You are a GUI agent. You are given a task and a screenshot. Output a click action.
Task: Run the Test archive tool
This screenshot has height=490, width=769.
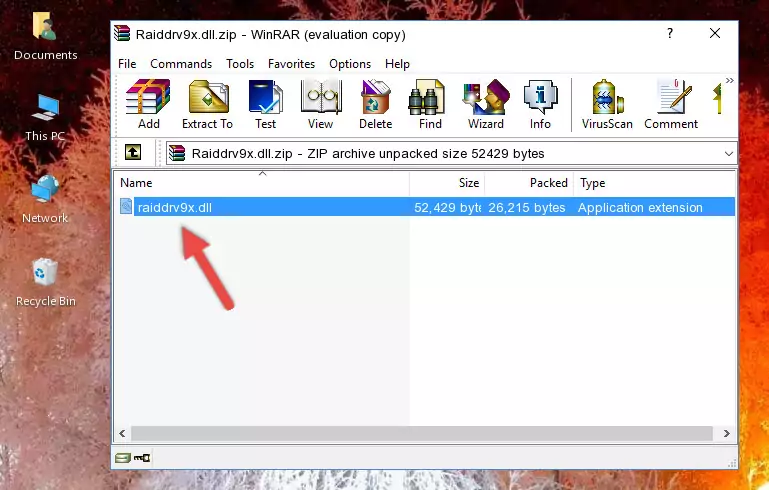coord(265,104)
